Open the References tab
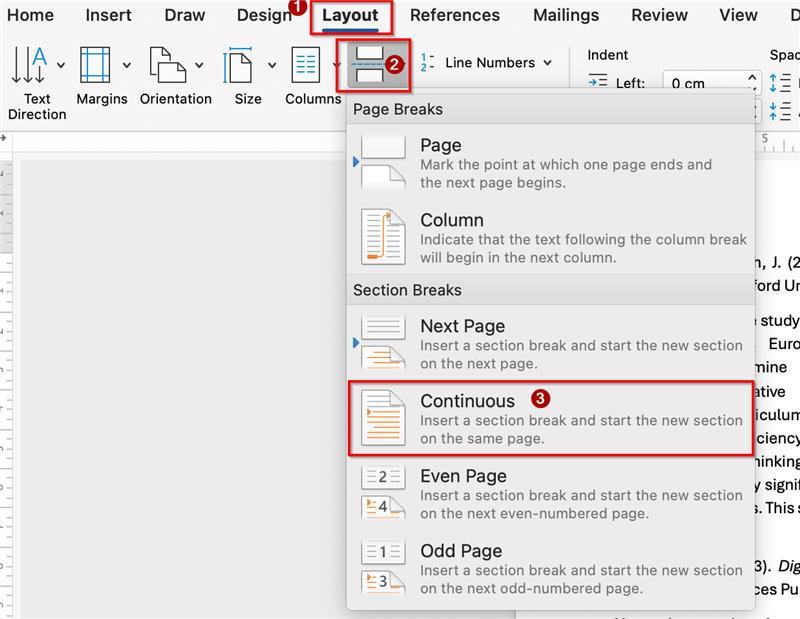Screen dimensions: 800x619 455,15
